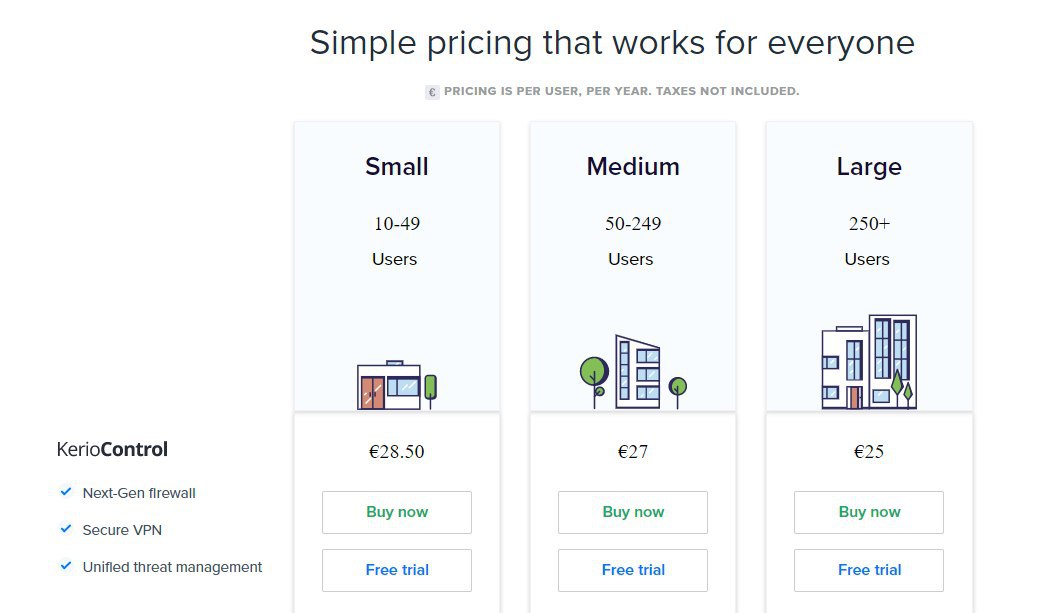Select the Medium plan heading
The height and width of the screenshot is (613, 1056).
click(x=633, y=166)
